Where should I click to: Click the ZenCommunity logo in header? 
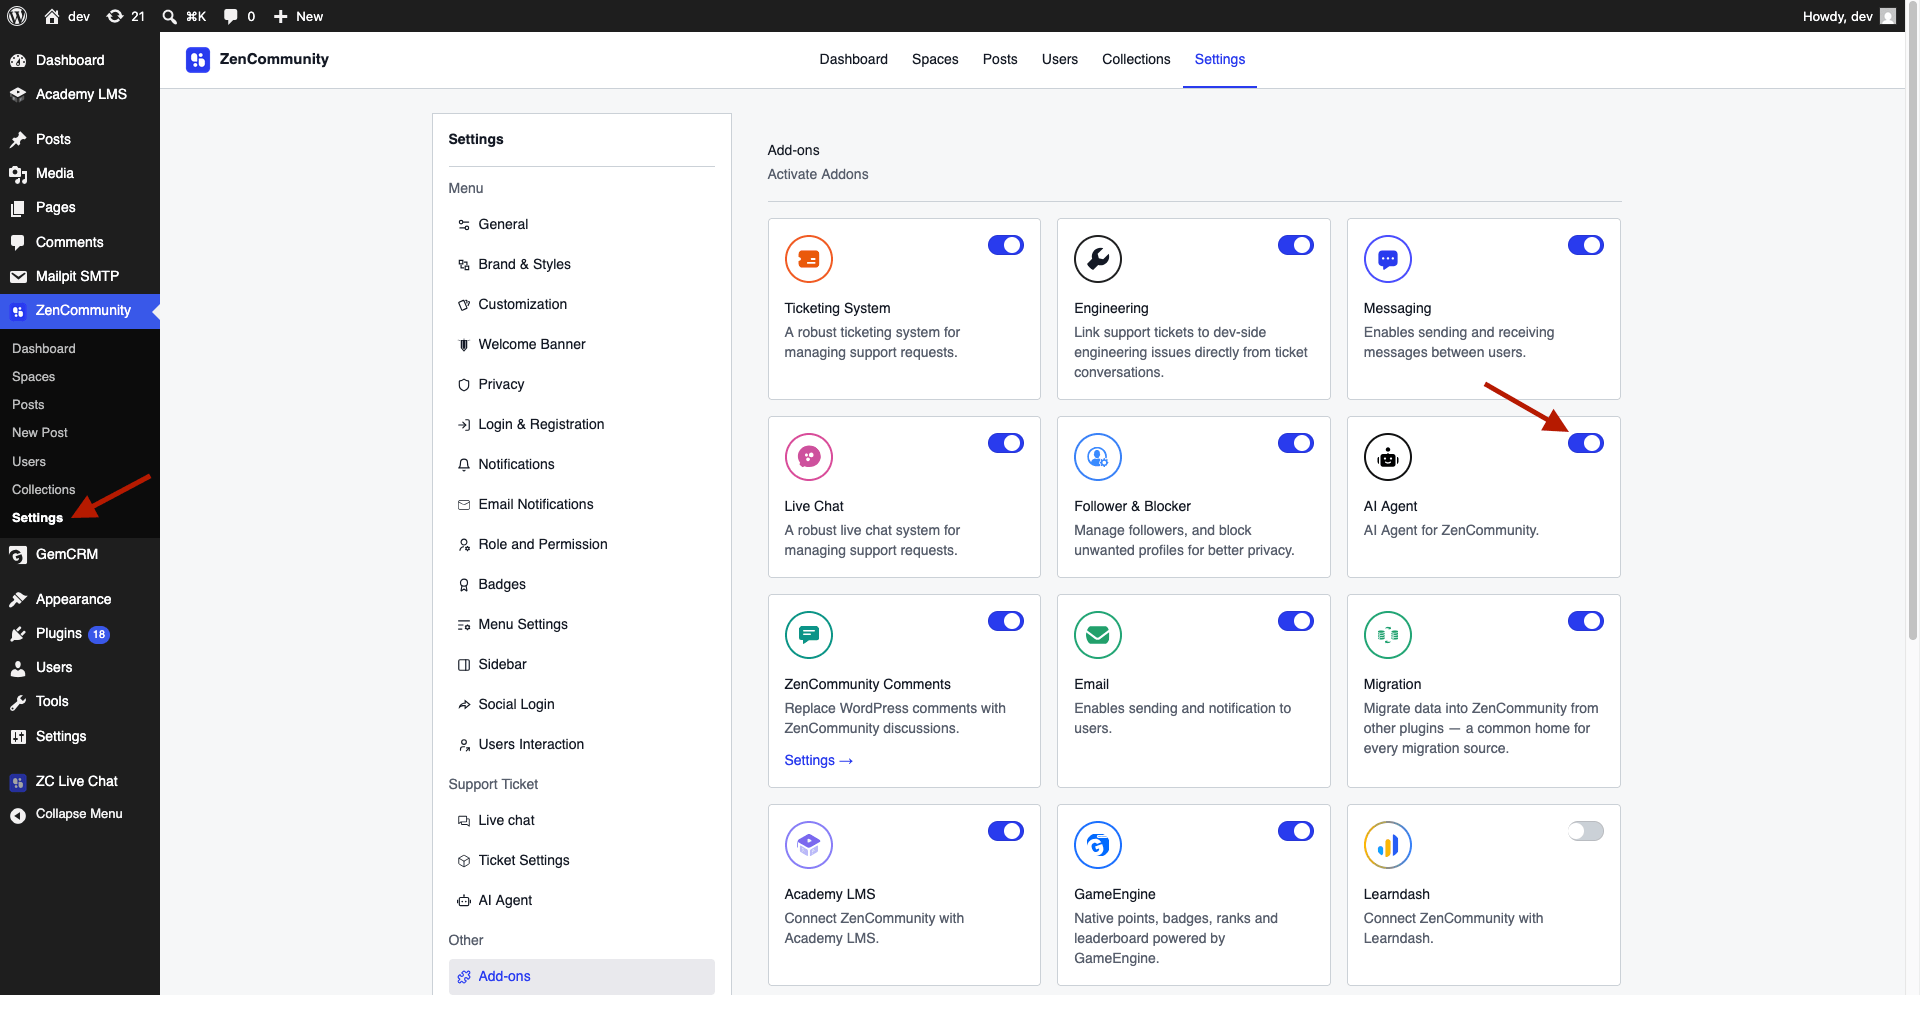[x=198, y=60]
